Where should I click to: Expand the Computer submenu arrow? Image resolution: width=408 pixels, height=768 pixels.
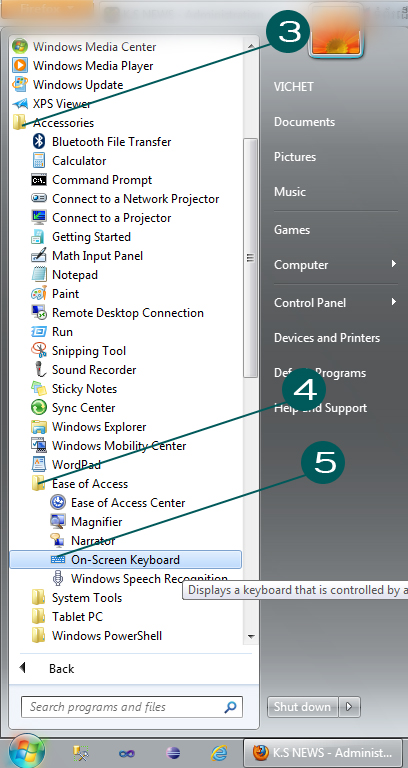393,264
